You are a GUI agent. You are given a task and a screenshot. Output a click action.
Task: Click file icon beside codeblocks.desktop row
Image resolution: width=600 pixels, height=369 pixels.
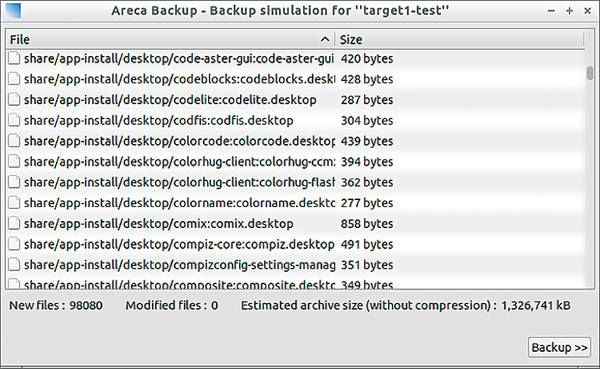[x=14, y=79]
